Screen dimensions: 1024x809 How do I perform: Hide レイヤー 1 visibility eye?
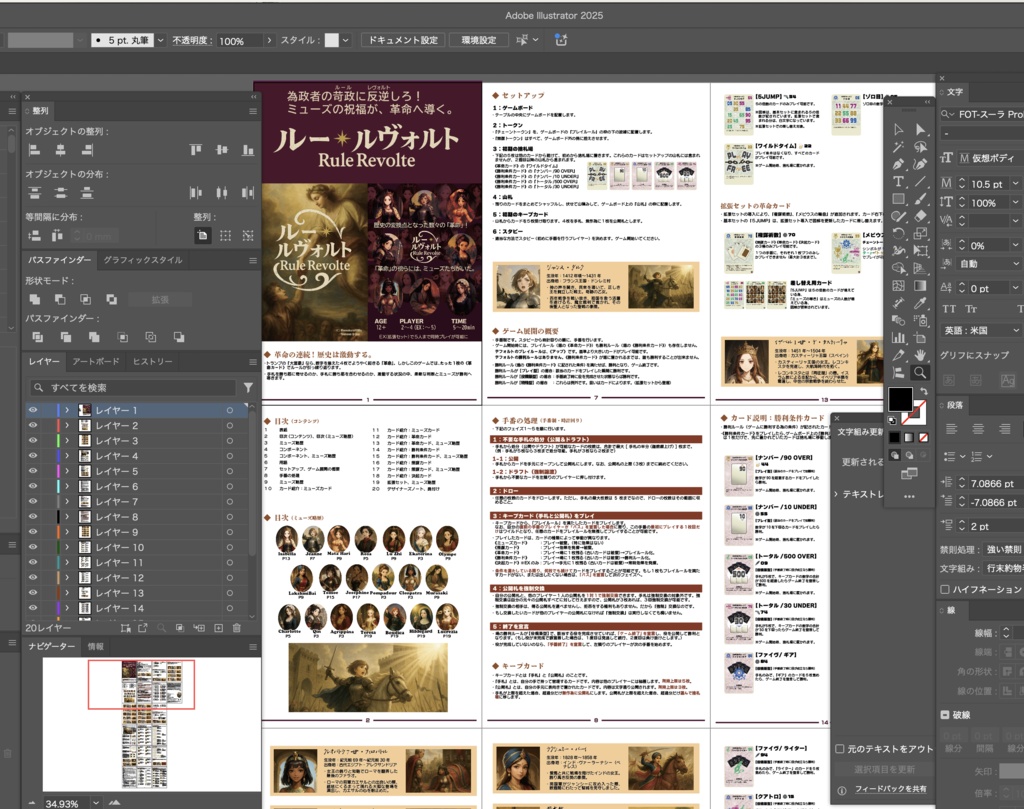point(33,410)
